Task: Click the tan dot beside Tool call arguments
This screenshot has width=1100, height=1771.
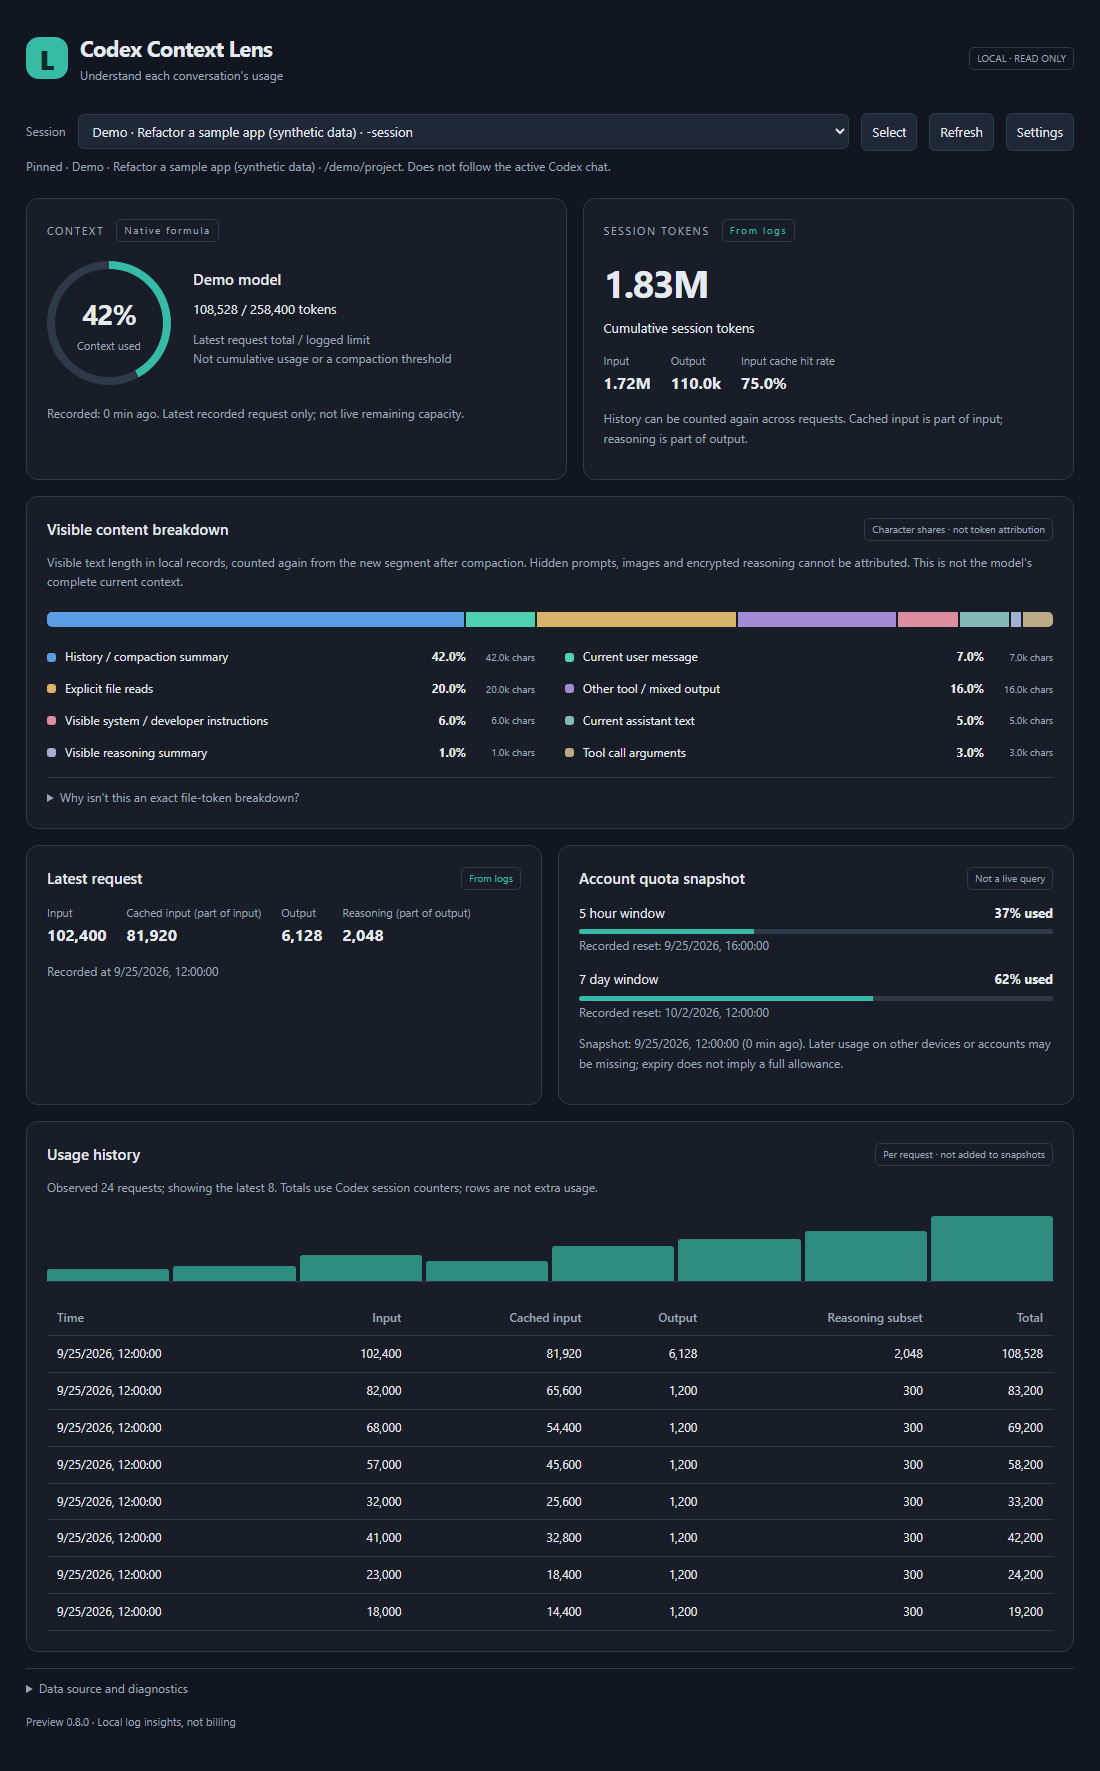Action: point(569,753)
